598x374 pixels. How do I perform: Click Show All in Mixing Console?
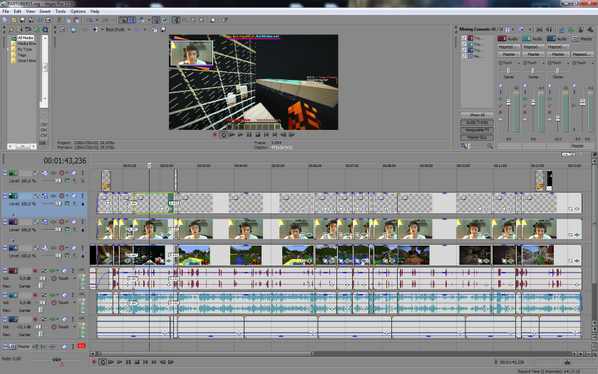pyautogui.click(x=477, y=115)
